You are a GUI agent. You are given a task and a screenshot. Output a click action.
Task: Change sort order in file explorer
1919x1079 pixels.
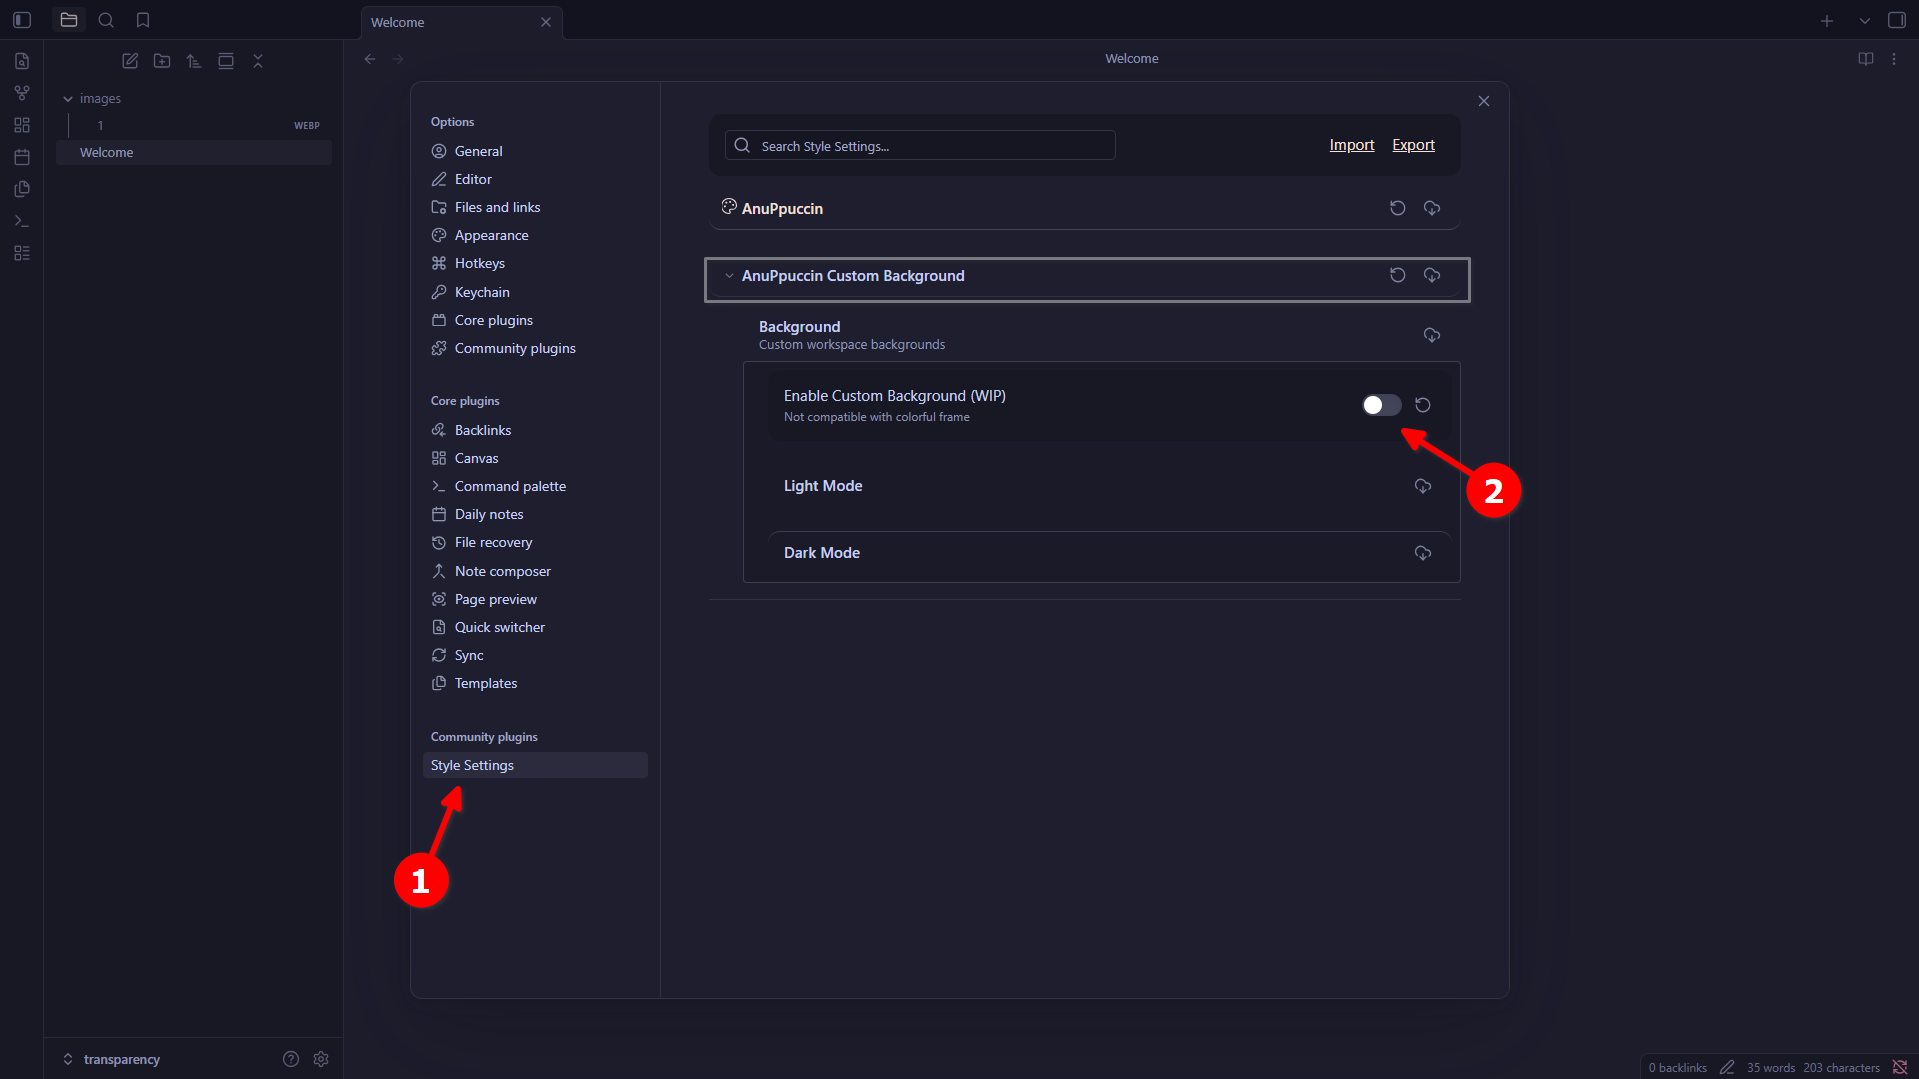click(x=194, y=61)
